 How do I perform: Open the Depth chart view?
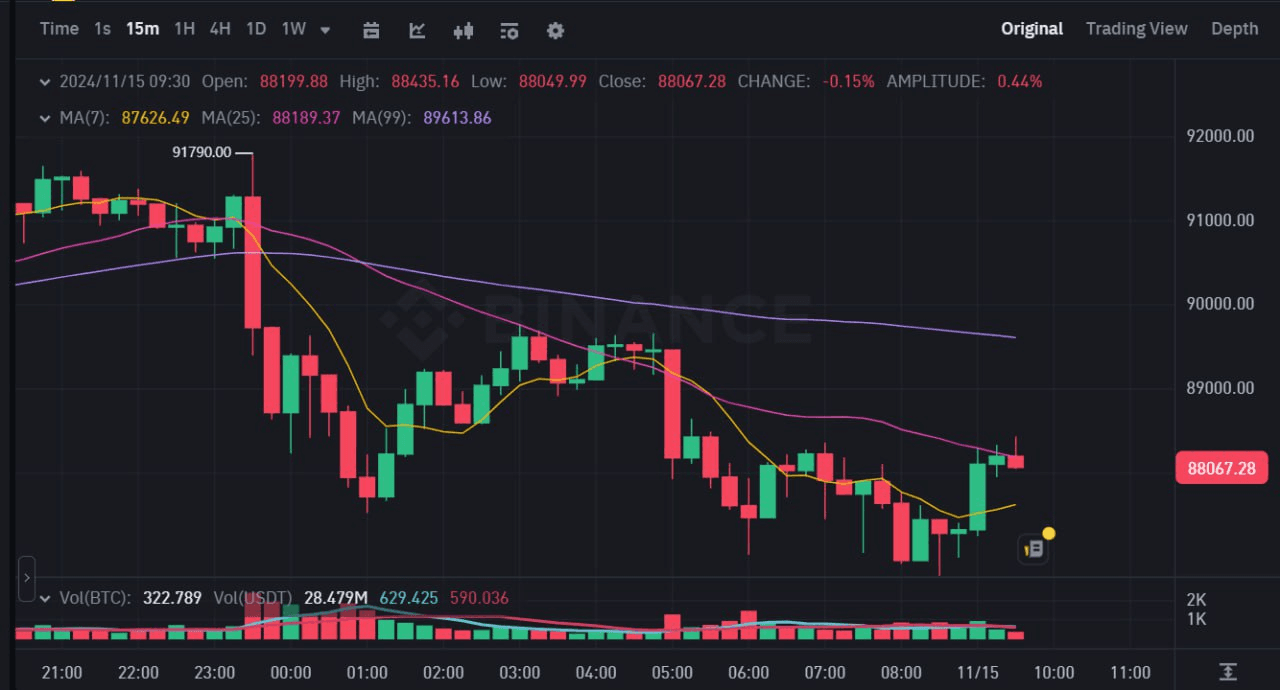pyautogui.click(x=1234, y=29)
